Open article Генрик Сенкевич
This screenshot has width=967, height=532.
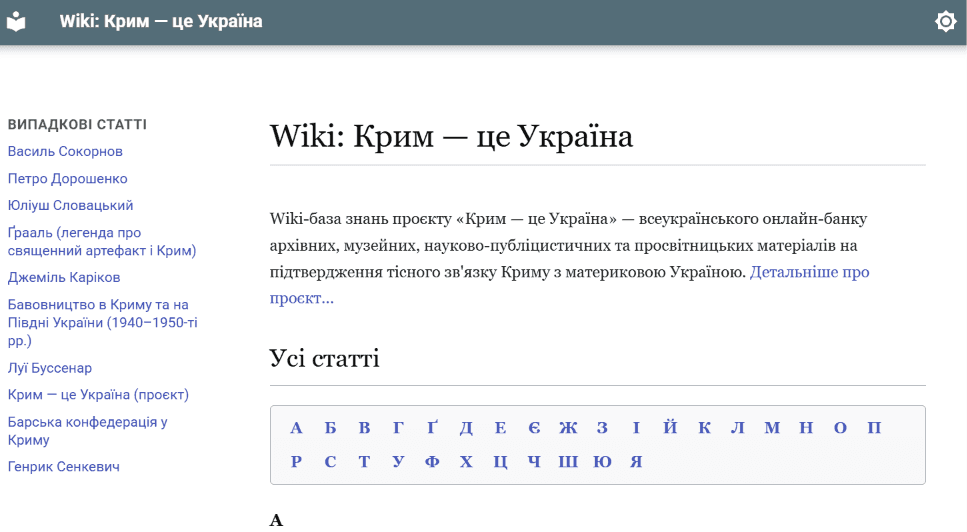point(64,467)
